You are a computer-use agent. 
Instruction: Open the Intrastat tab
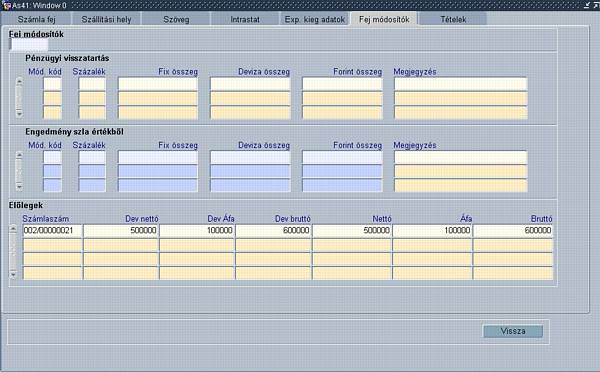pyautogui.click(x=245, y=19)
